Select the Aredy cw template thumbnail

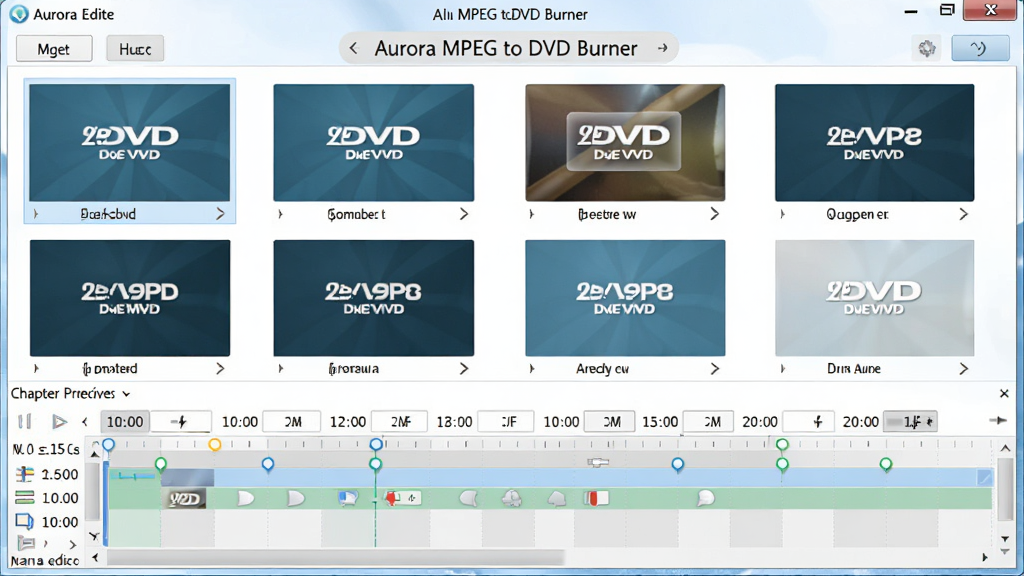pyautogui.click(x=625, y=298)
